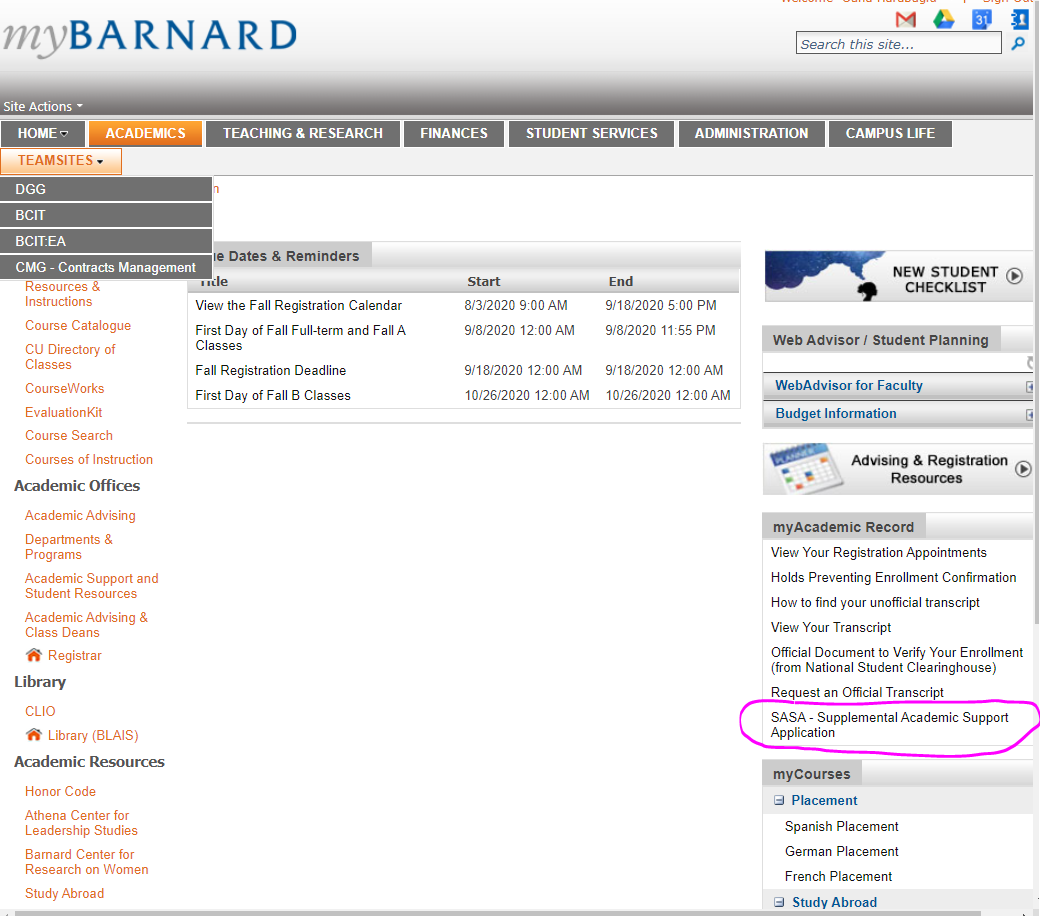Viewport: 1040px width, 916px height.
Task: Open the Study Abroad sidebar link
Action: coord(64,893)
